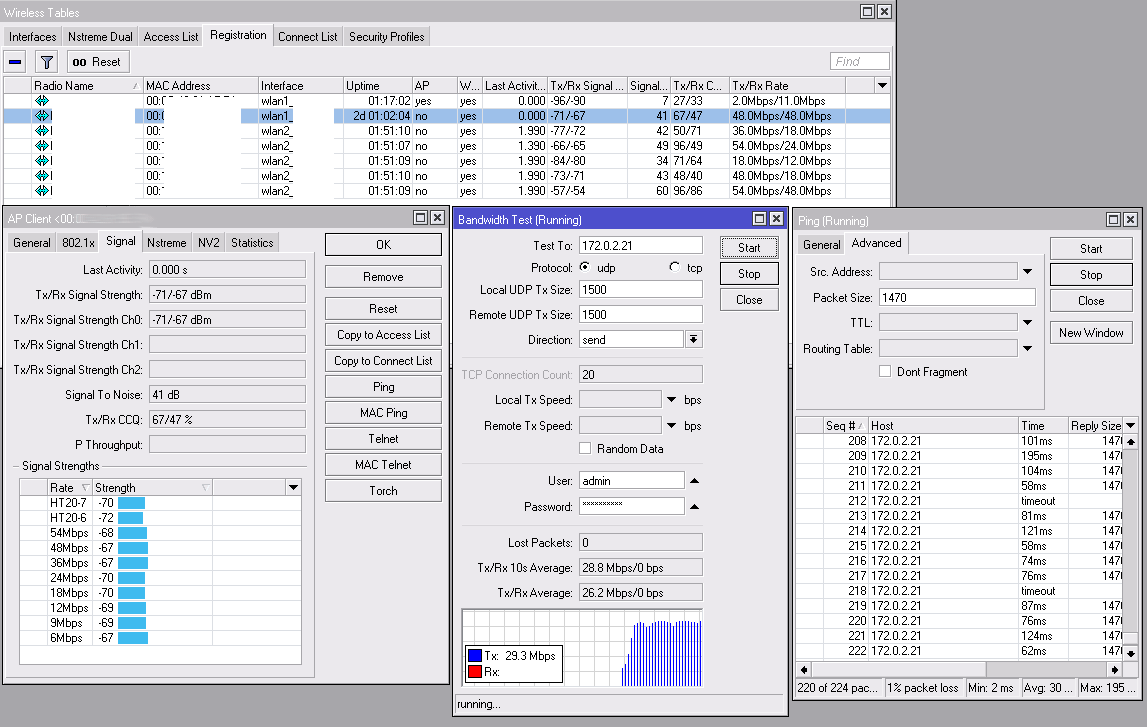Viewport: 1147px width, 727px height.
Task: Stop the running Bandwidth Test
Action: point(749,274)
